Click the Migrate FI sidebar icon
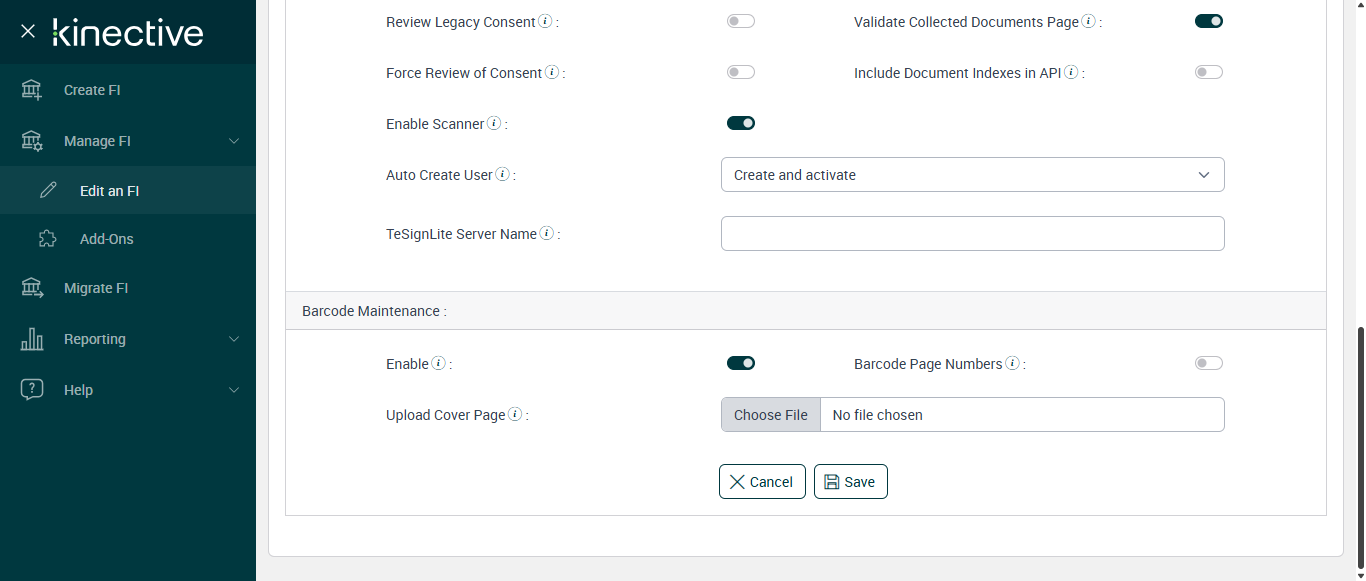The height and width of the screenshot is (581, 1366). pos(32,288)
